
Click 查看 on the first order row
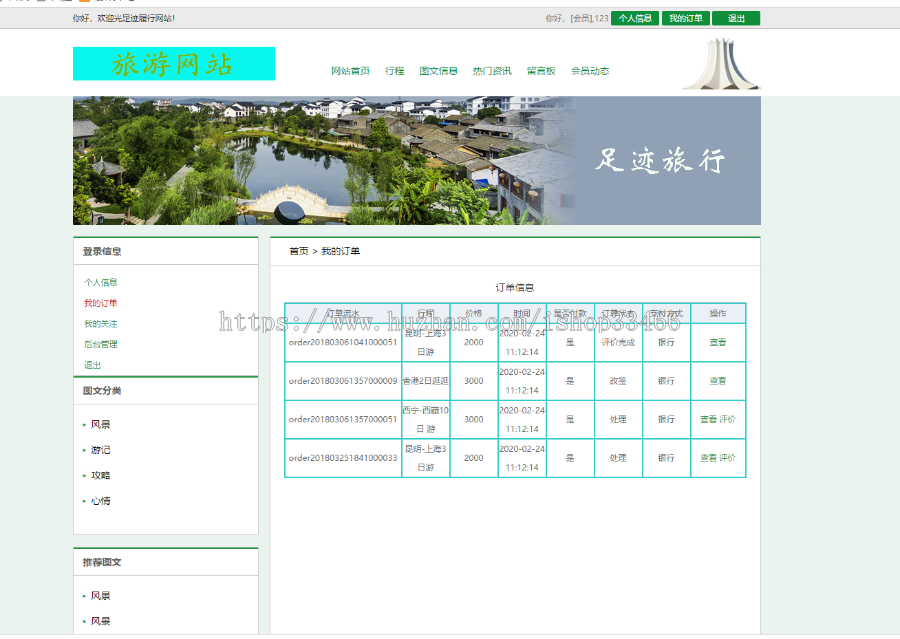(717, 341)
